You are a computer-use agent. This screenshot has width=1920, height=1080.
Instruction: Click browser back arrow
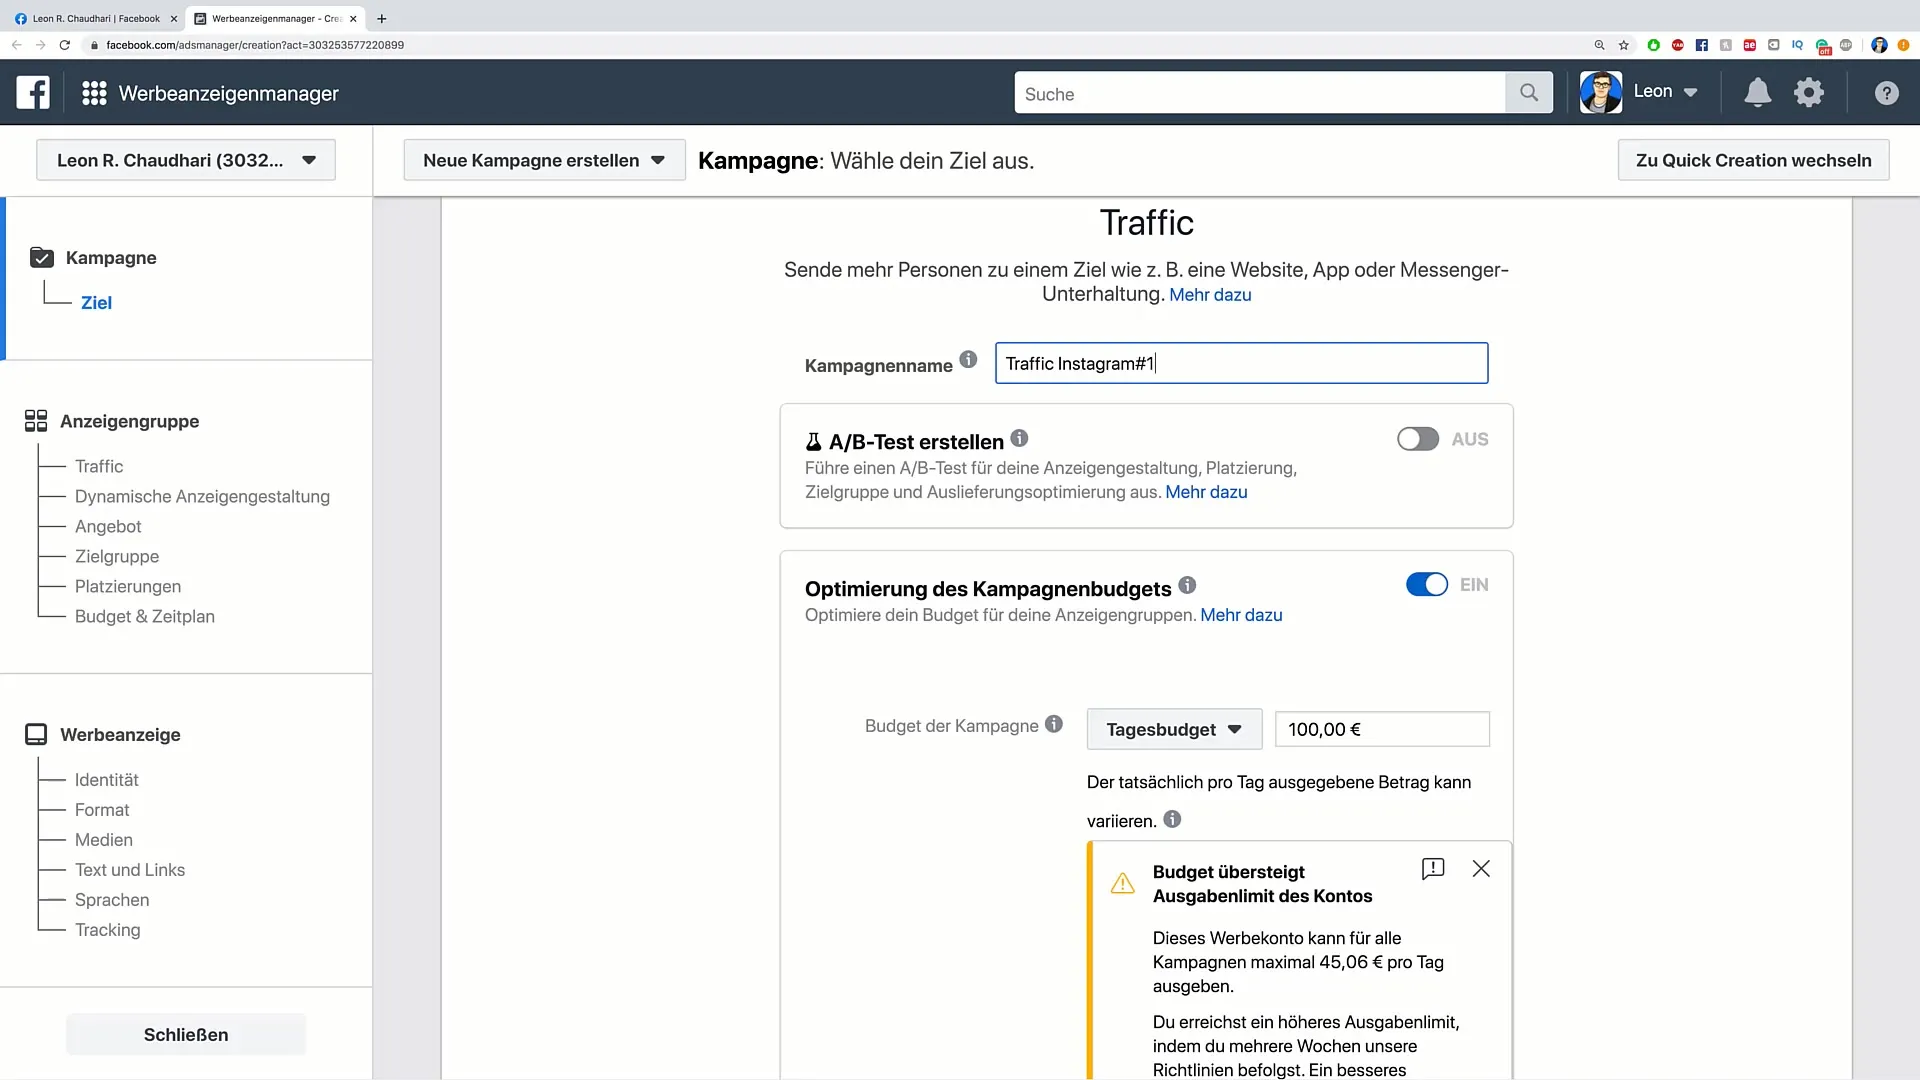pyautogui.click(x=16, y=45)
